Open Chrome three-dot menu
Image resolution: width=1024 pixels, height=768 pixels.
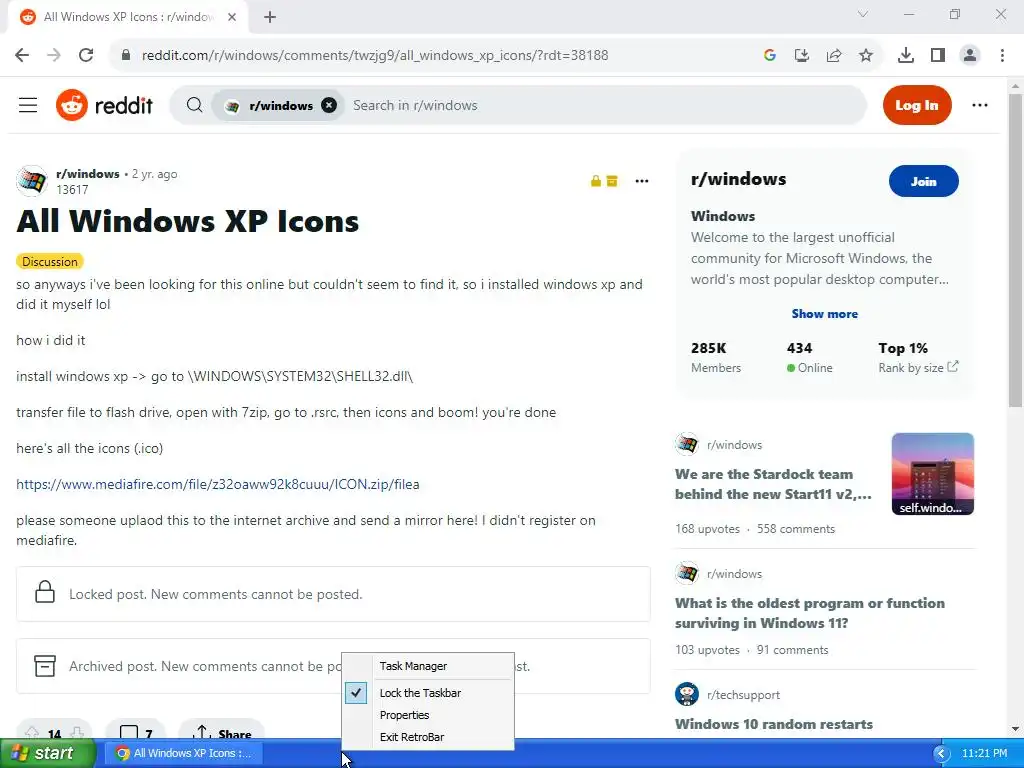(1002, 56)
